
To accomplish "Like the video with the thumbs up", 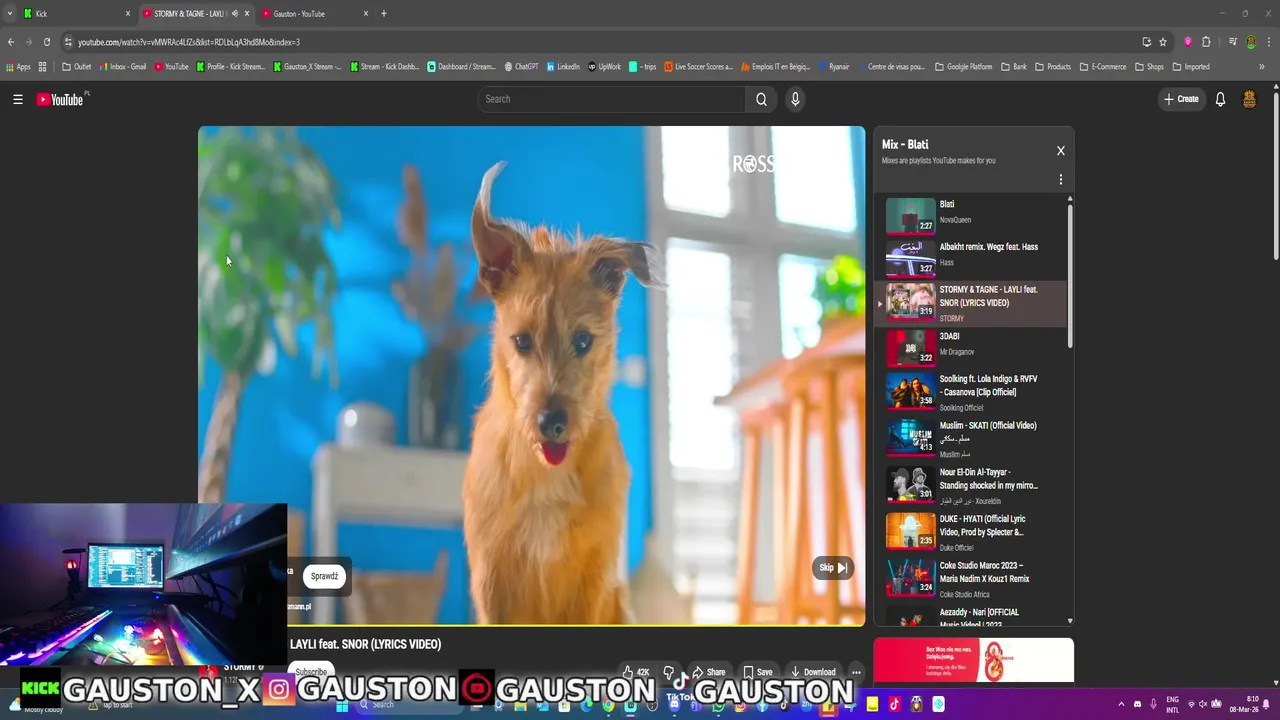I will click(x=635, y=672).
